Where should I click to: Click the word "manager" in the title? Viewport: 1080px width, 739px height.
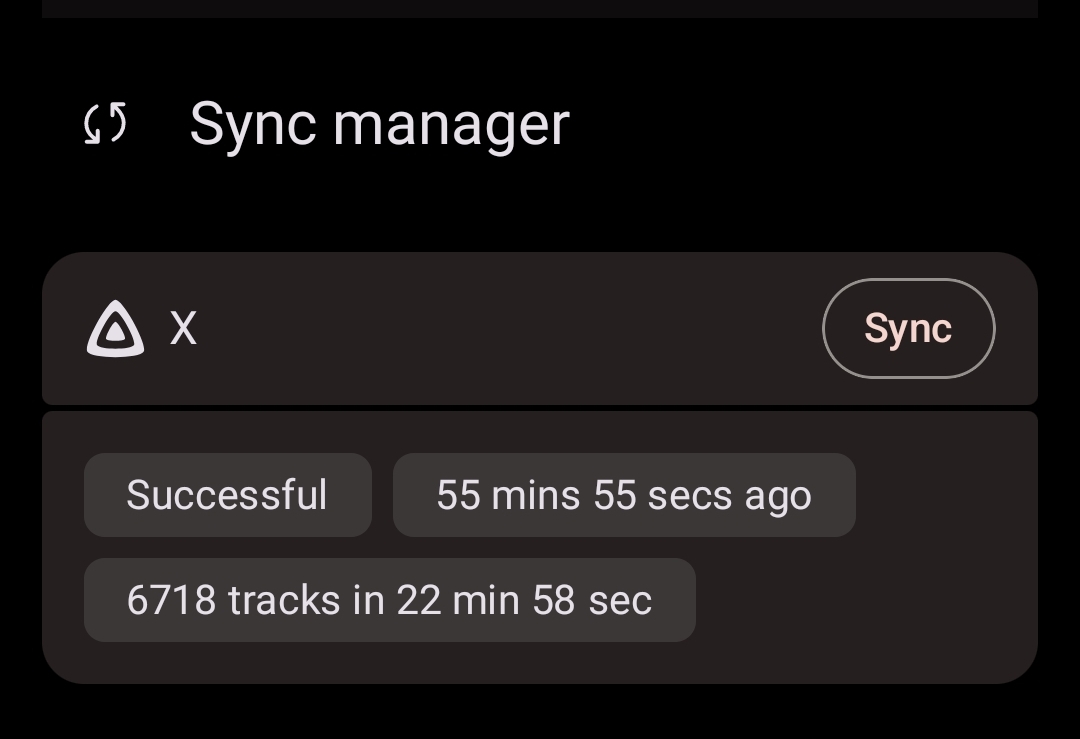(x=451, y=126)
